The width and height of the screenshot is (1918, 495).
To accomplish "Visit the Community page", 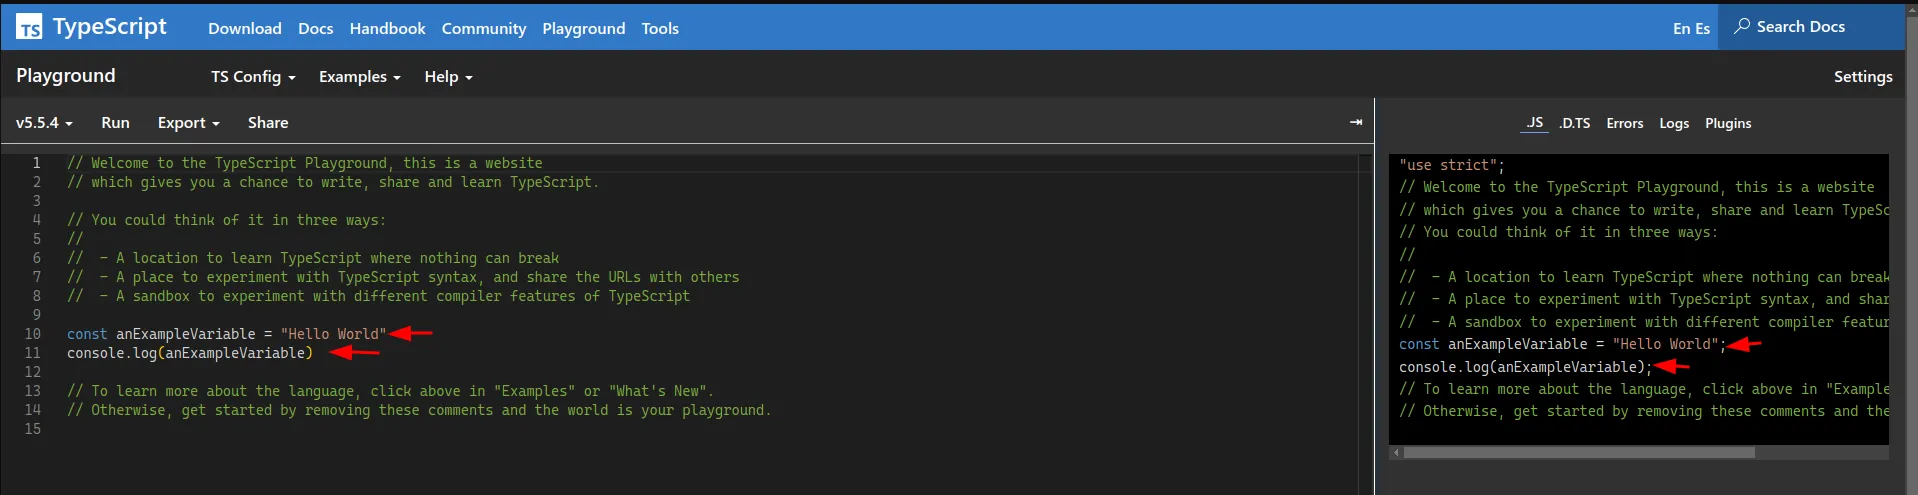I will click(484, 28).
